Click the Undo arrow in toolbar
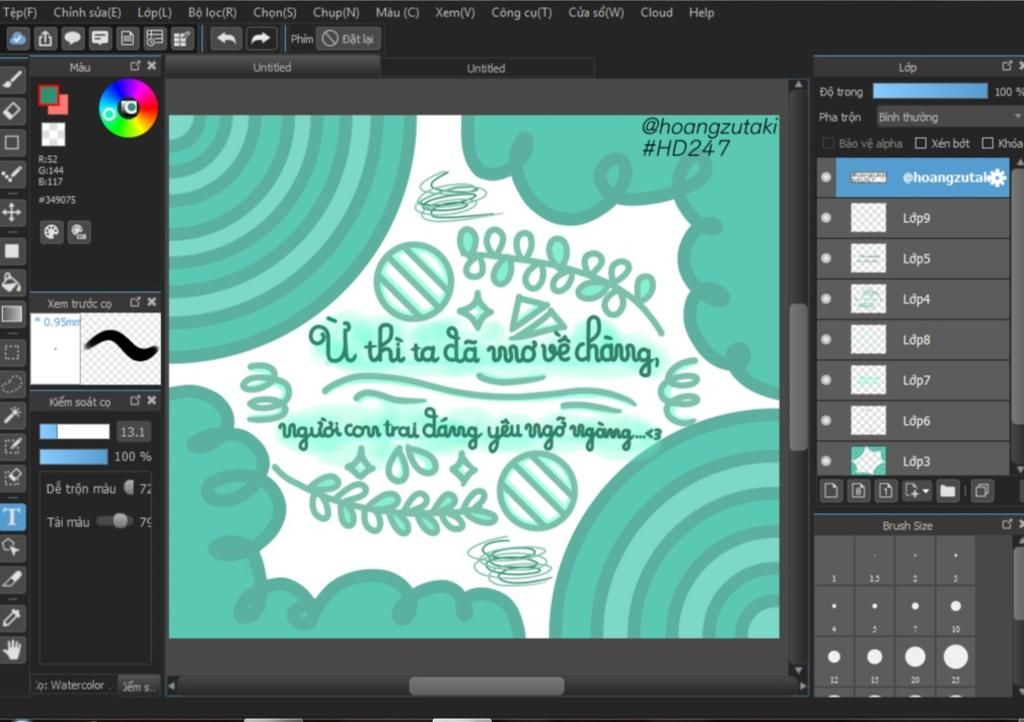The image size is (1024, 722). click(227, 39)
